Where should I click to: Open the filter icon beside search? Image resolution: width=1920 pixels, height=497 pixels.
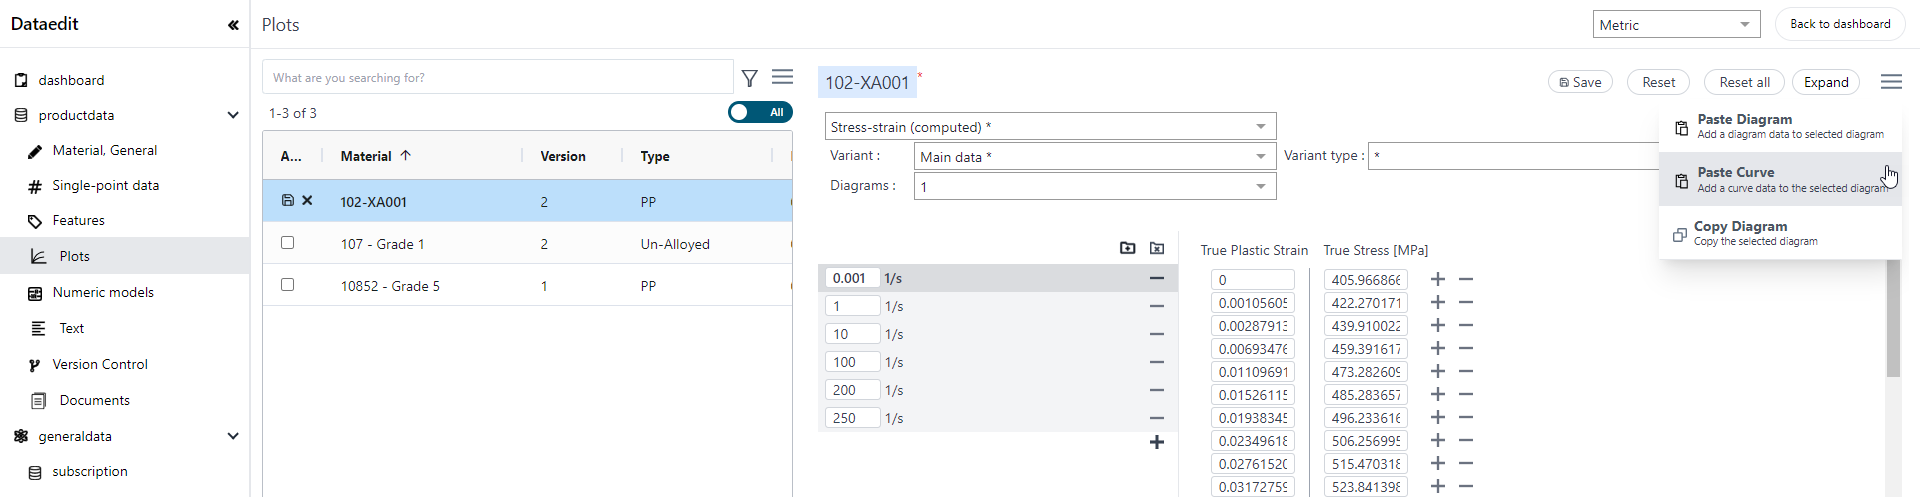(750, 78)
